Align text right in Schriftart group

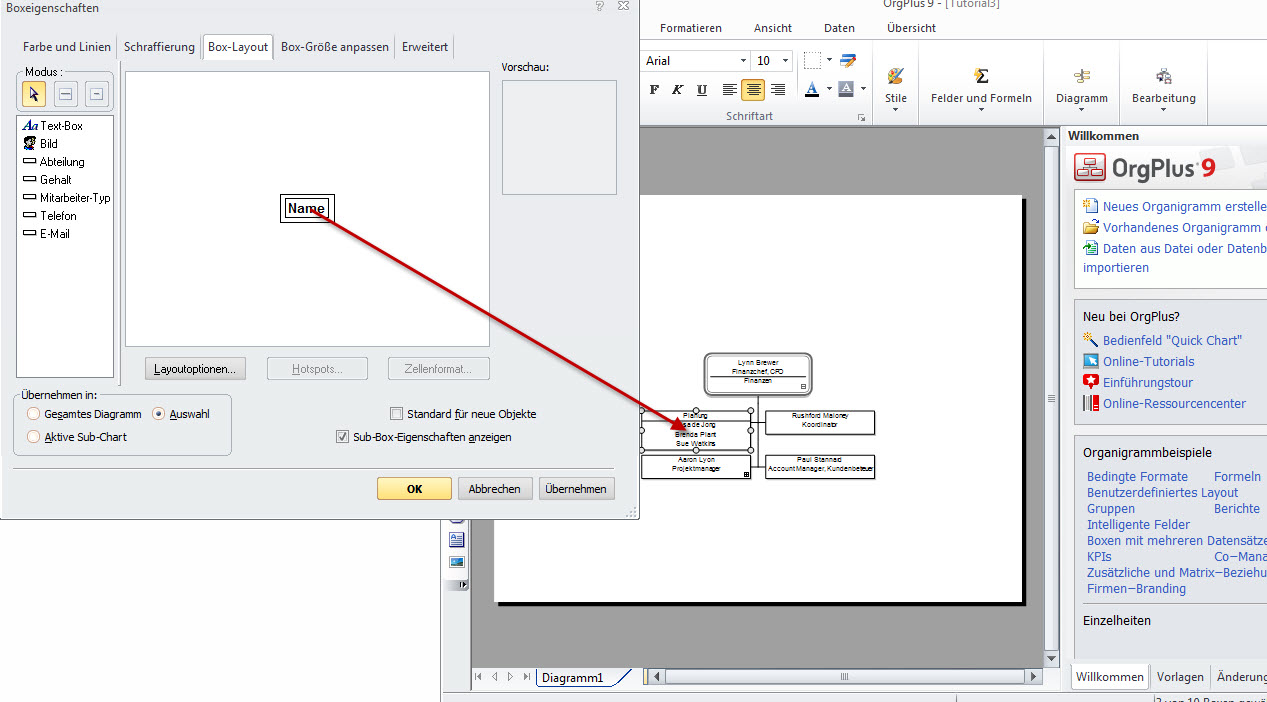(x=778, y=90)
